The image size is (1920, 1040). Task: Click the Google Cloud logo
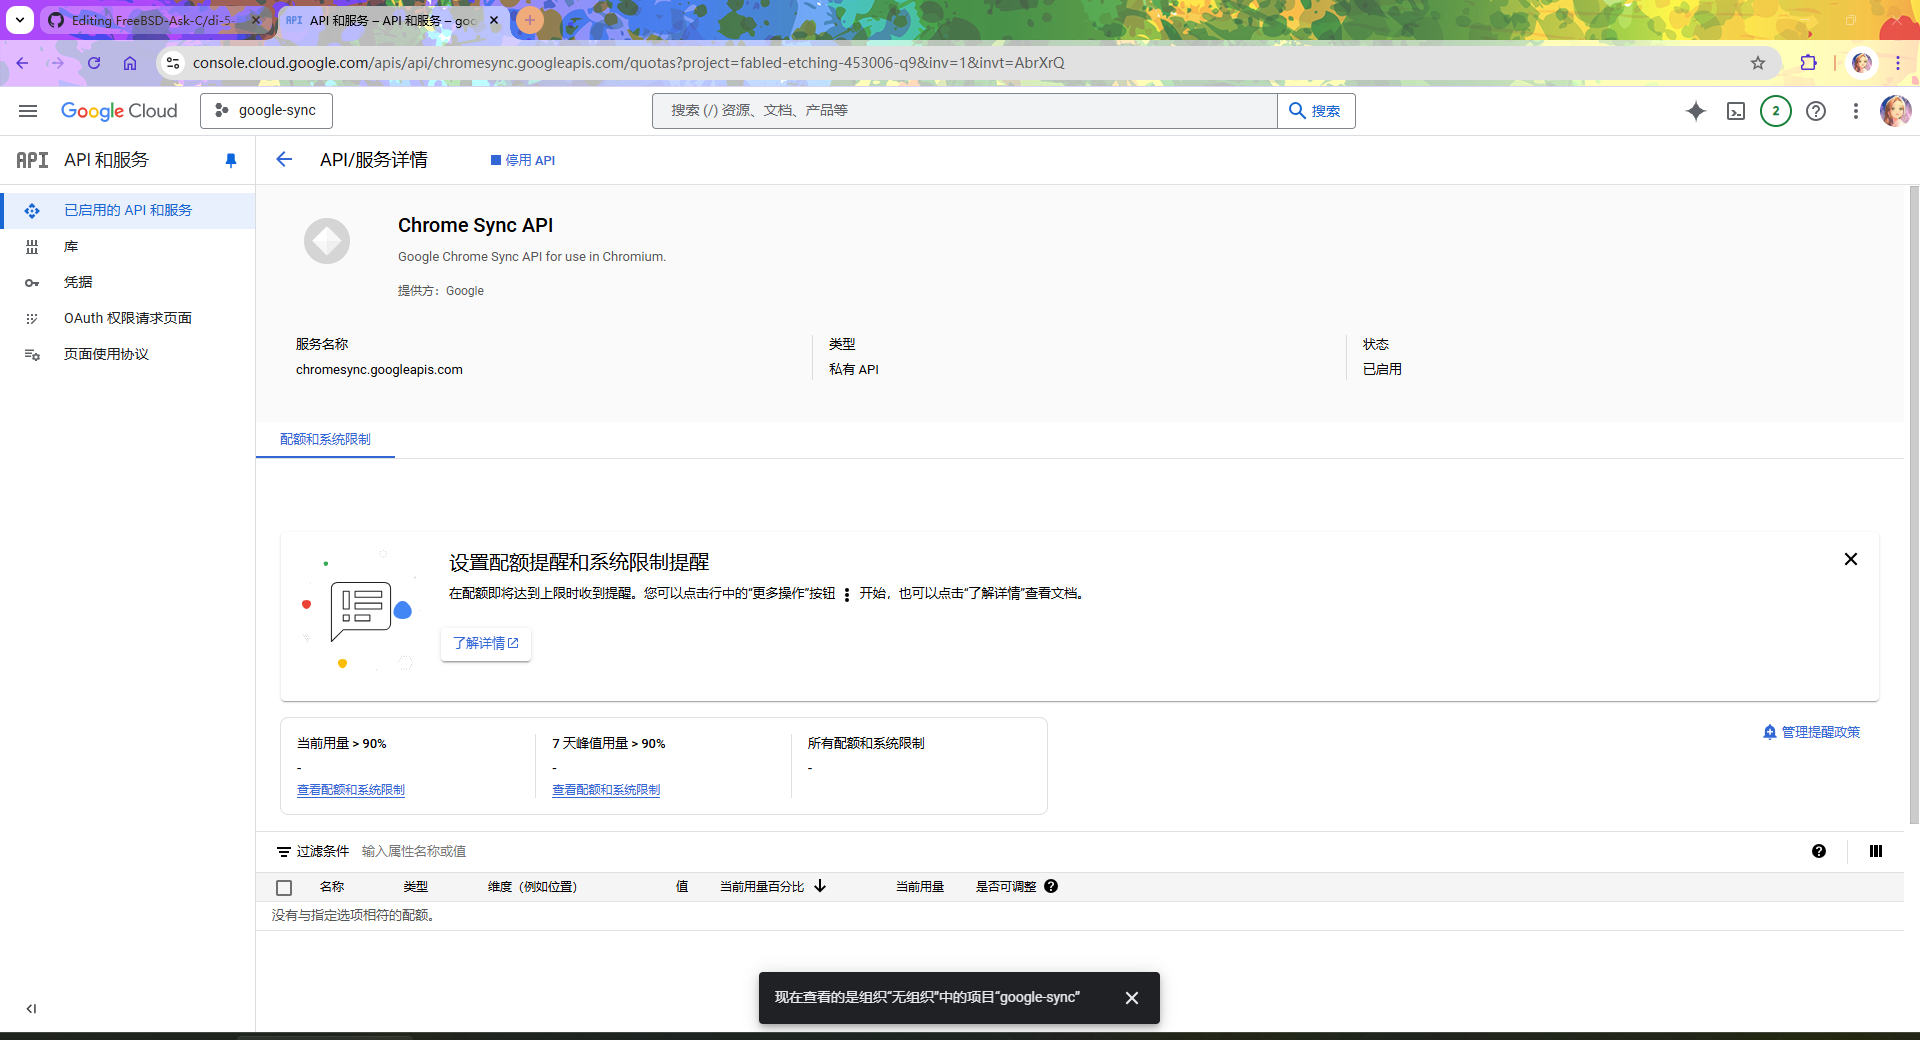click(x=119, y=111)
